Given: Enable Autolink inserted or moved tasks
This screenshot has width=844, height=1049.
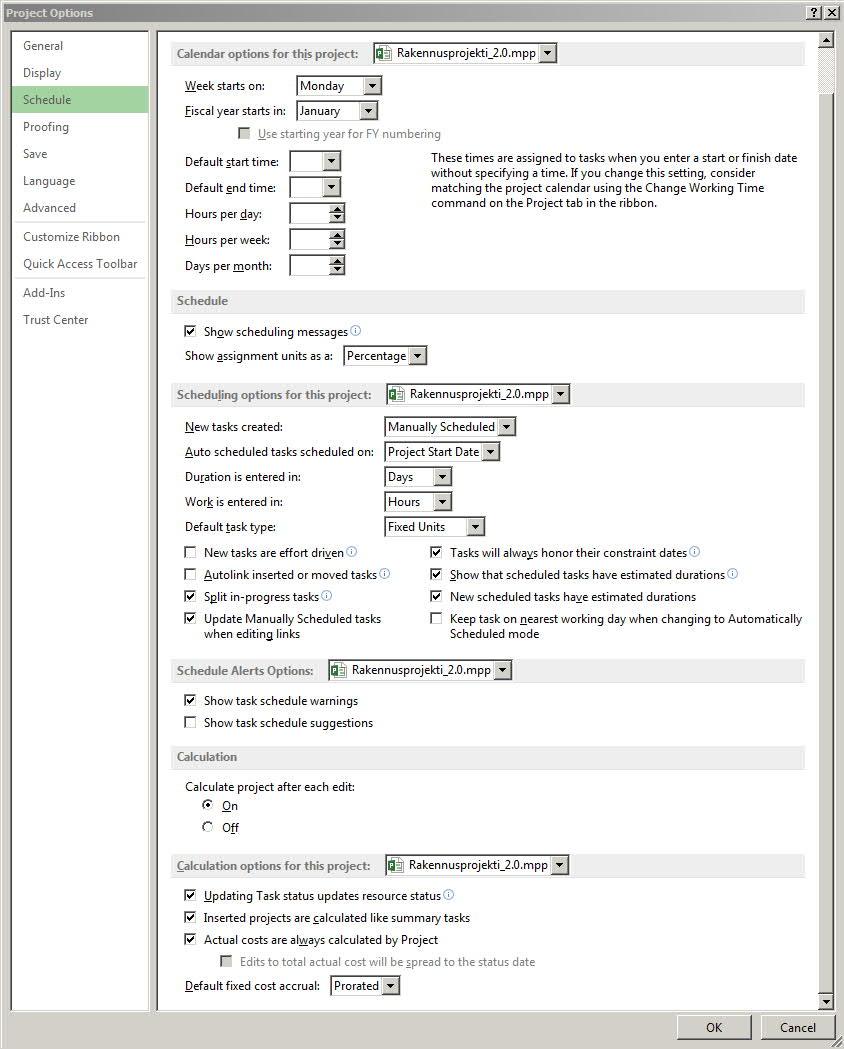Looking at the screenshot, I should 191,575.
